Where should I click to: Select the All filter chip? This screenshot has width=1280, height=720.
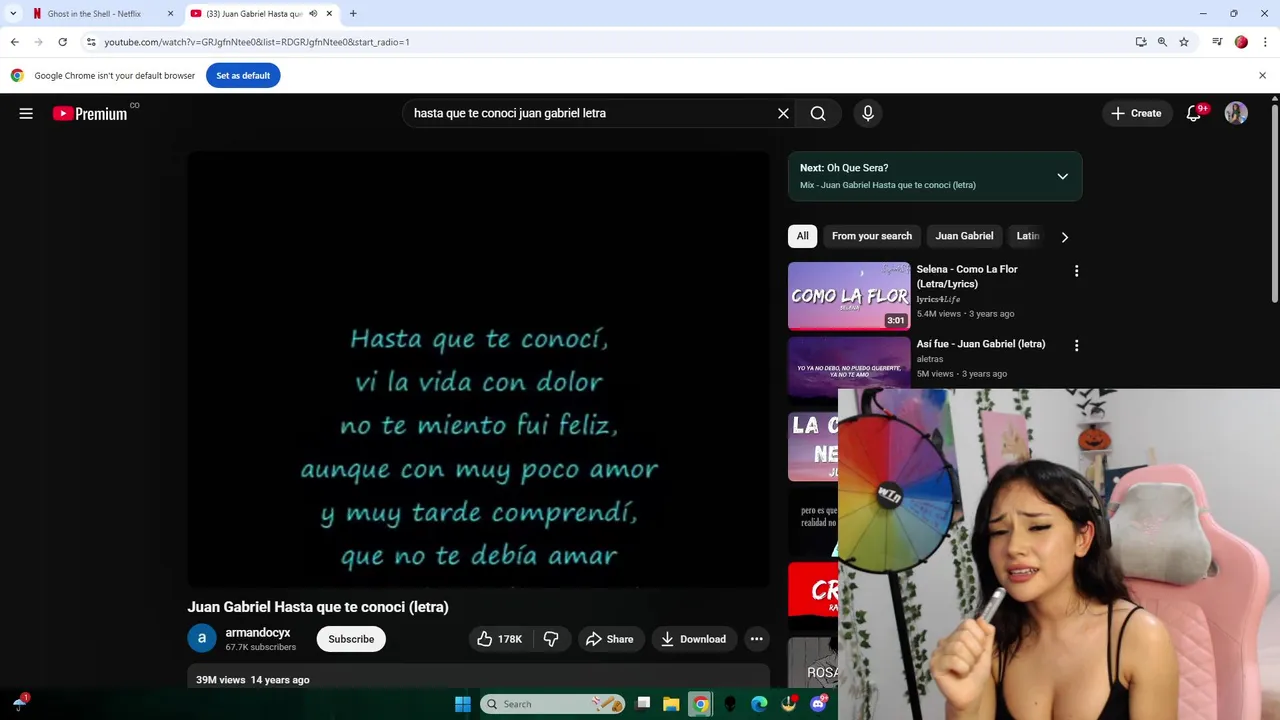pos(802,236)
